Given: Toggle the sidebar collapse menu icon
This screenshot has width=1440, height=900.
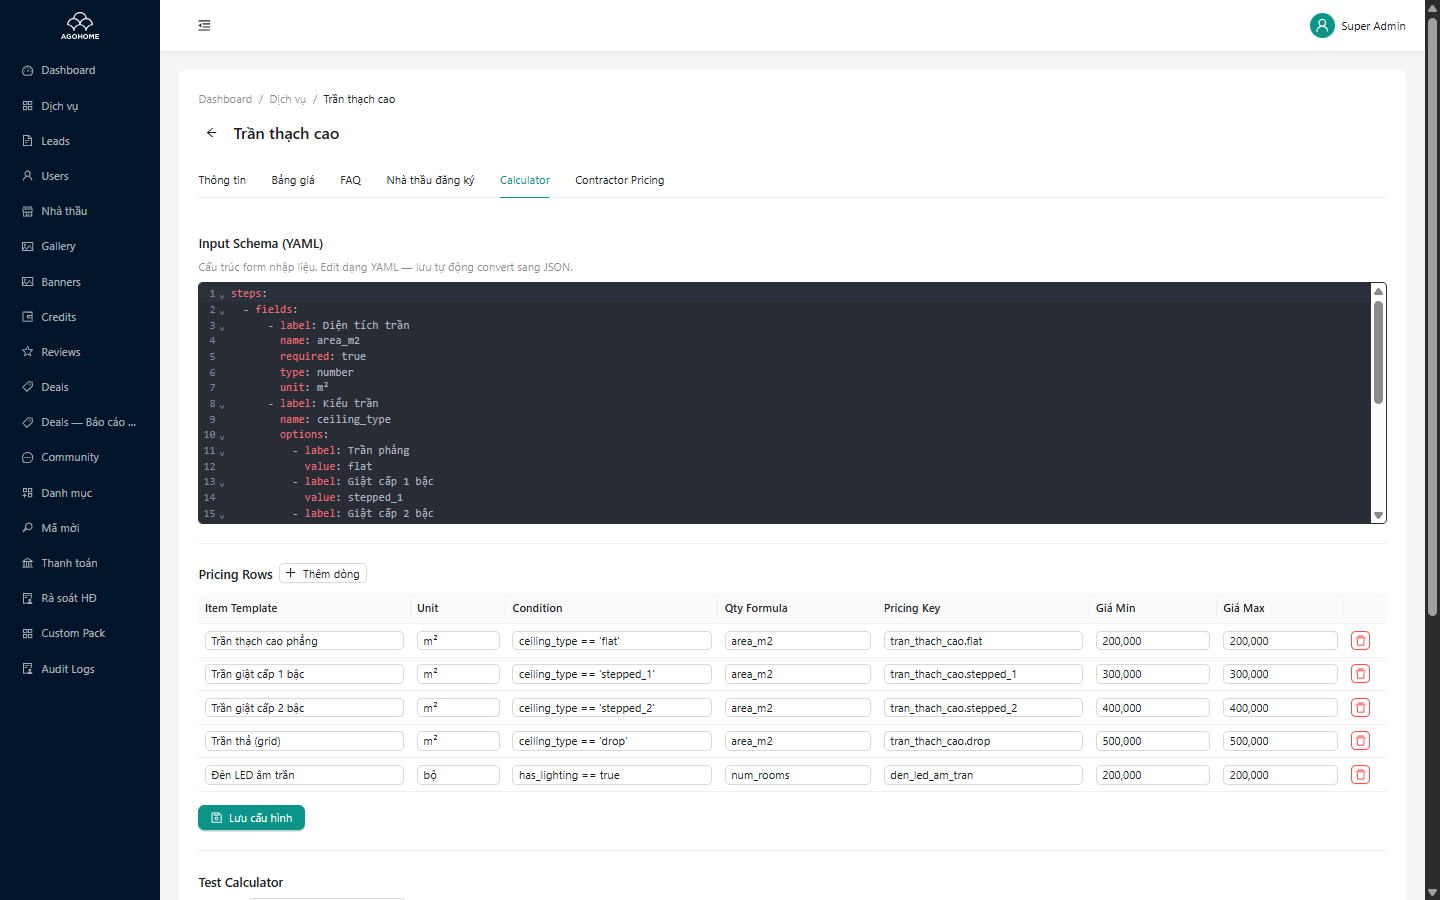Looking at the screenshot, I should [x=204, y=25].
